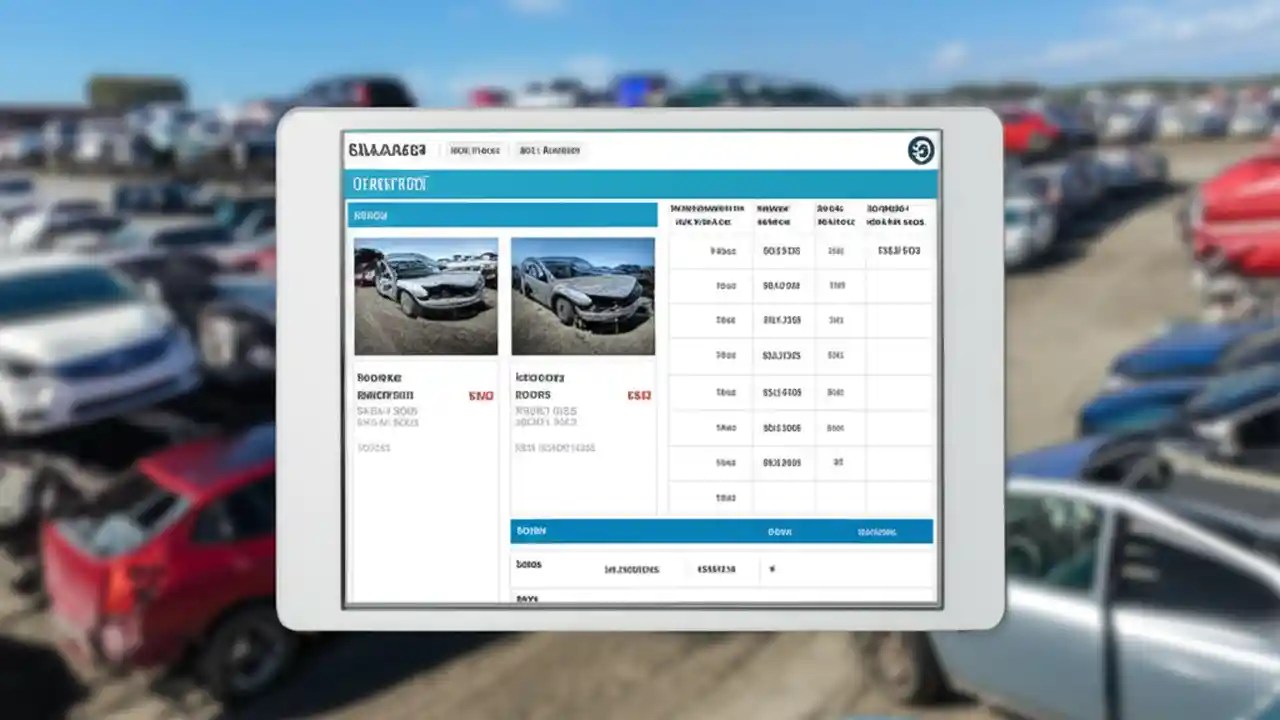The width and height of the screenshot is (1280, 720).
Task: Open the circular search icon in the header
Action: tap(921, 151)
